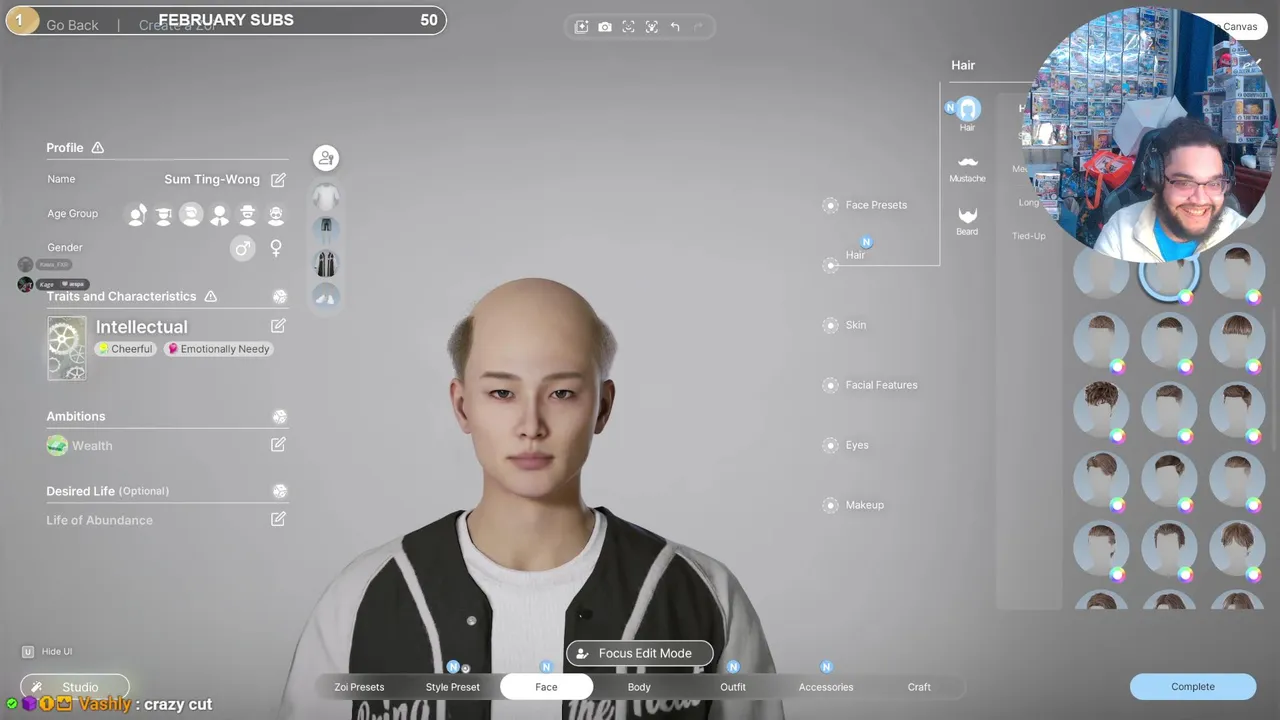This screenshot has height=720, width=1280.
Task: Switch to the Face tab
Action: pyautogui.click(x=546, y=687)
